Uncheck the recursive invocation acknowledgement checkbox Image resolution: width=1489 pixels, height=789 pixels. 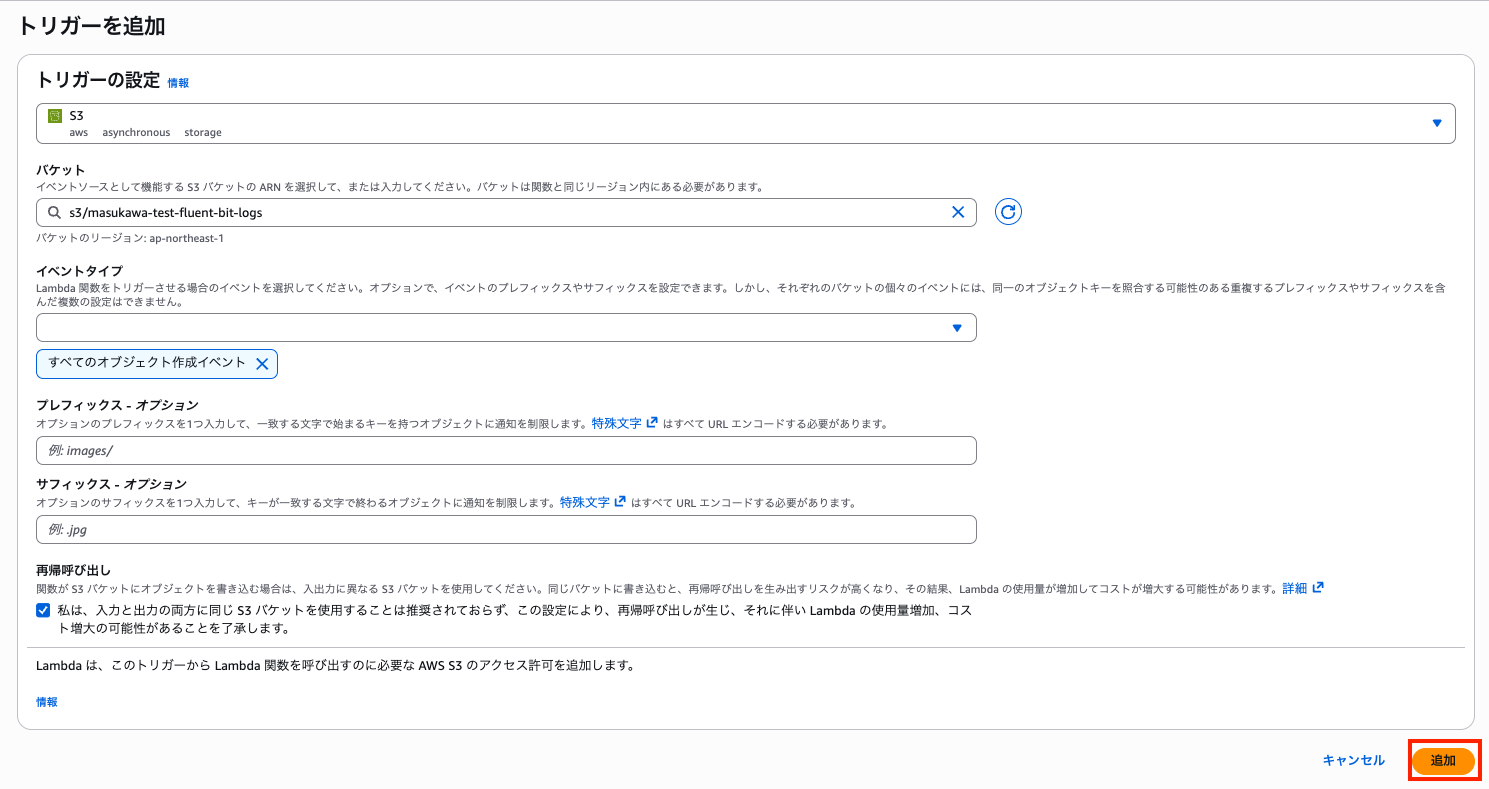[x=42, y=609]
